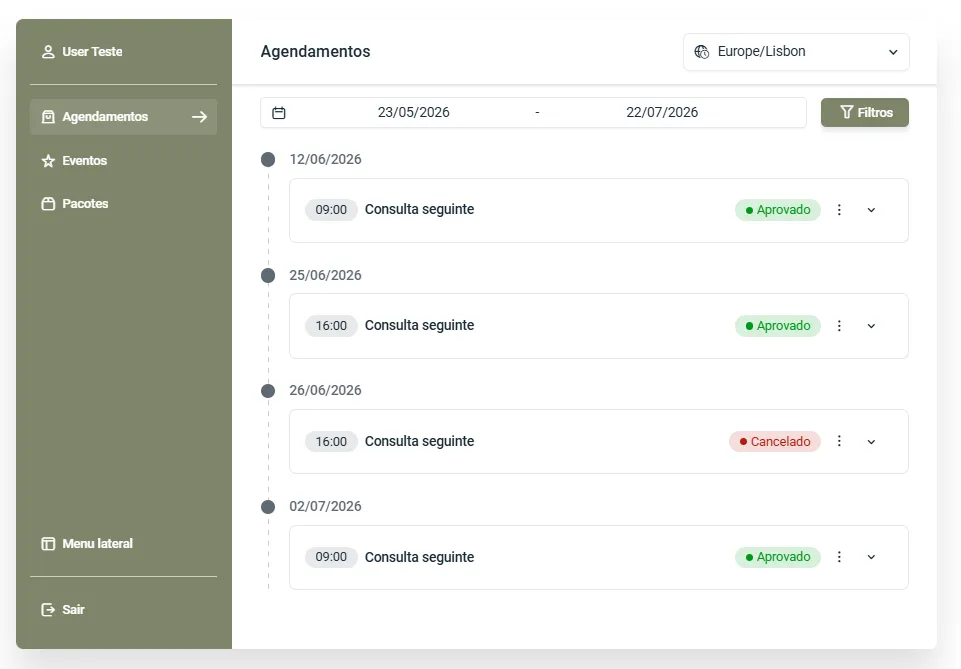Open Pacotes in the sidebar
The height and width of the screenshot is (669, 961).
point(123,204)
